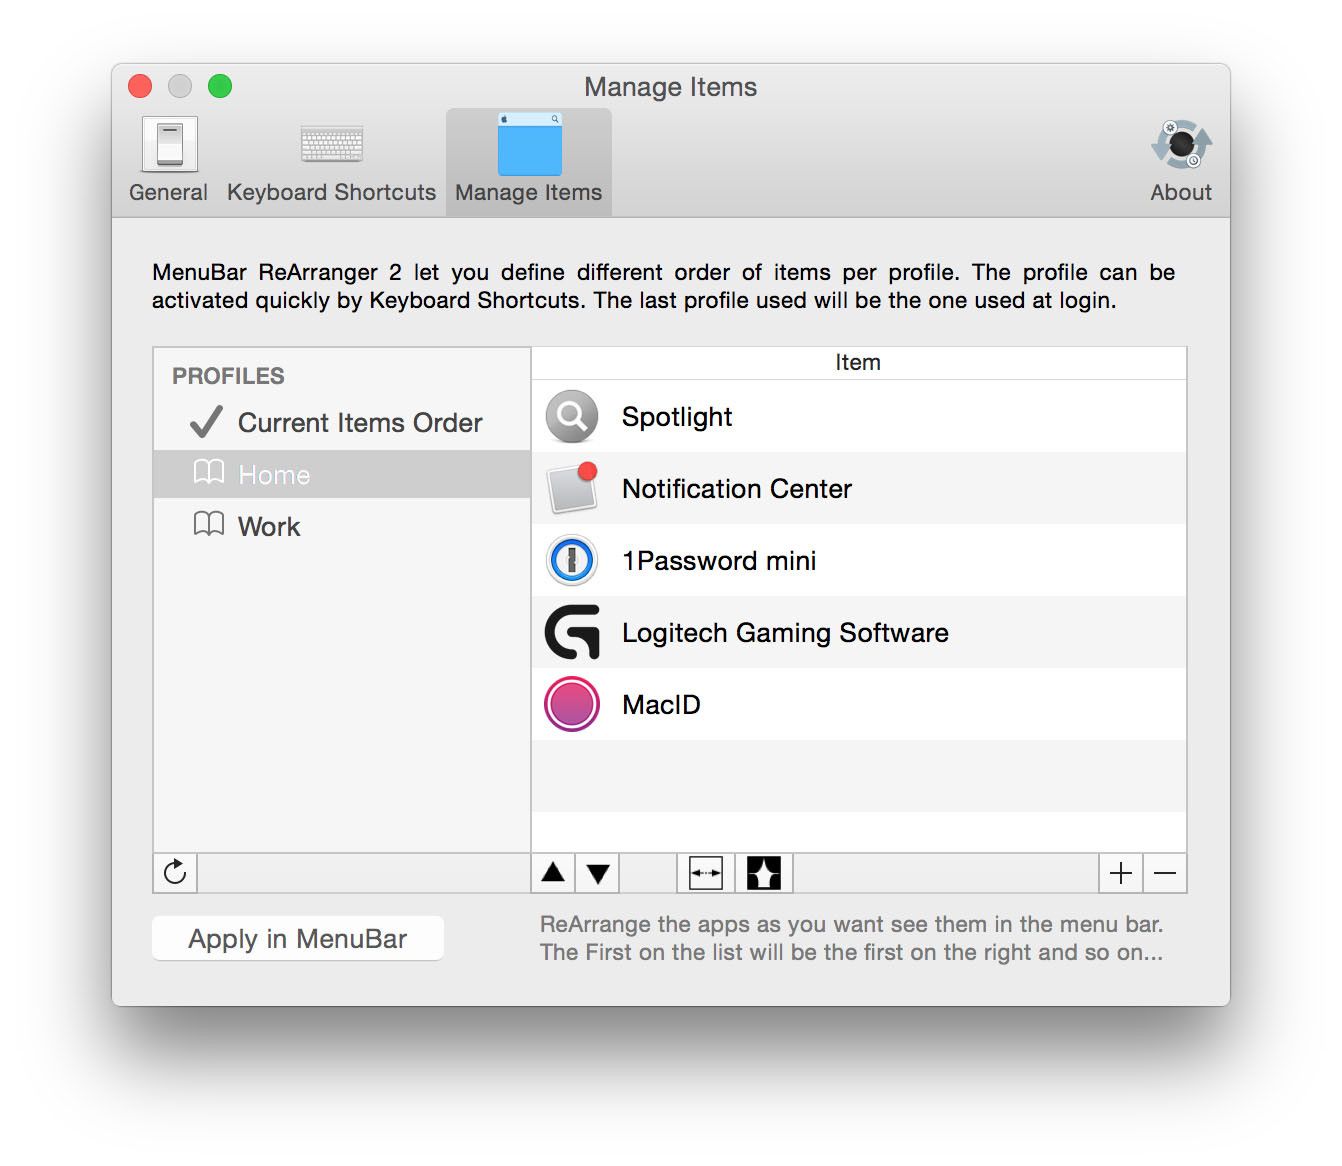Add a new item with the plus icon
This screenshot has width=1342, height=1166.
[x=1120, y=872]
